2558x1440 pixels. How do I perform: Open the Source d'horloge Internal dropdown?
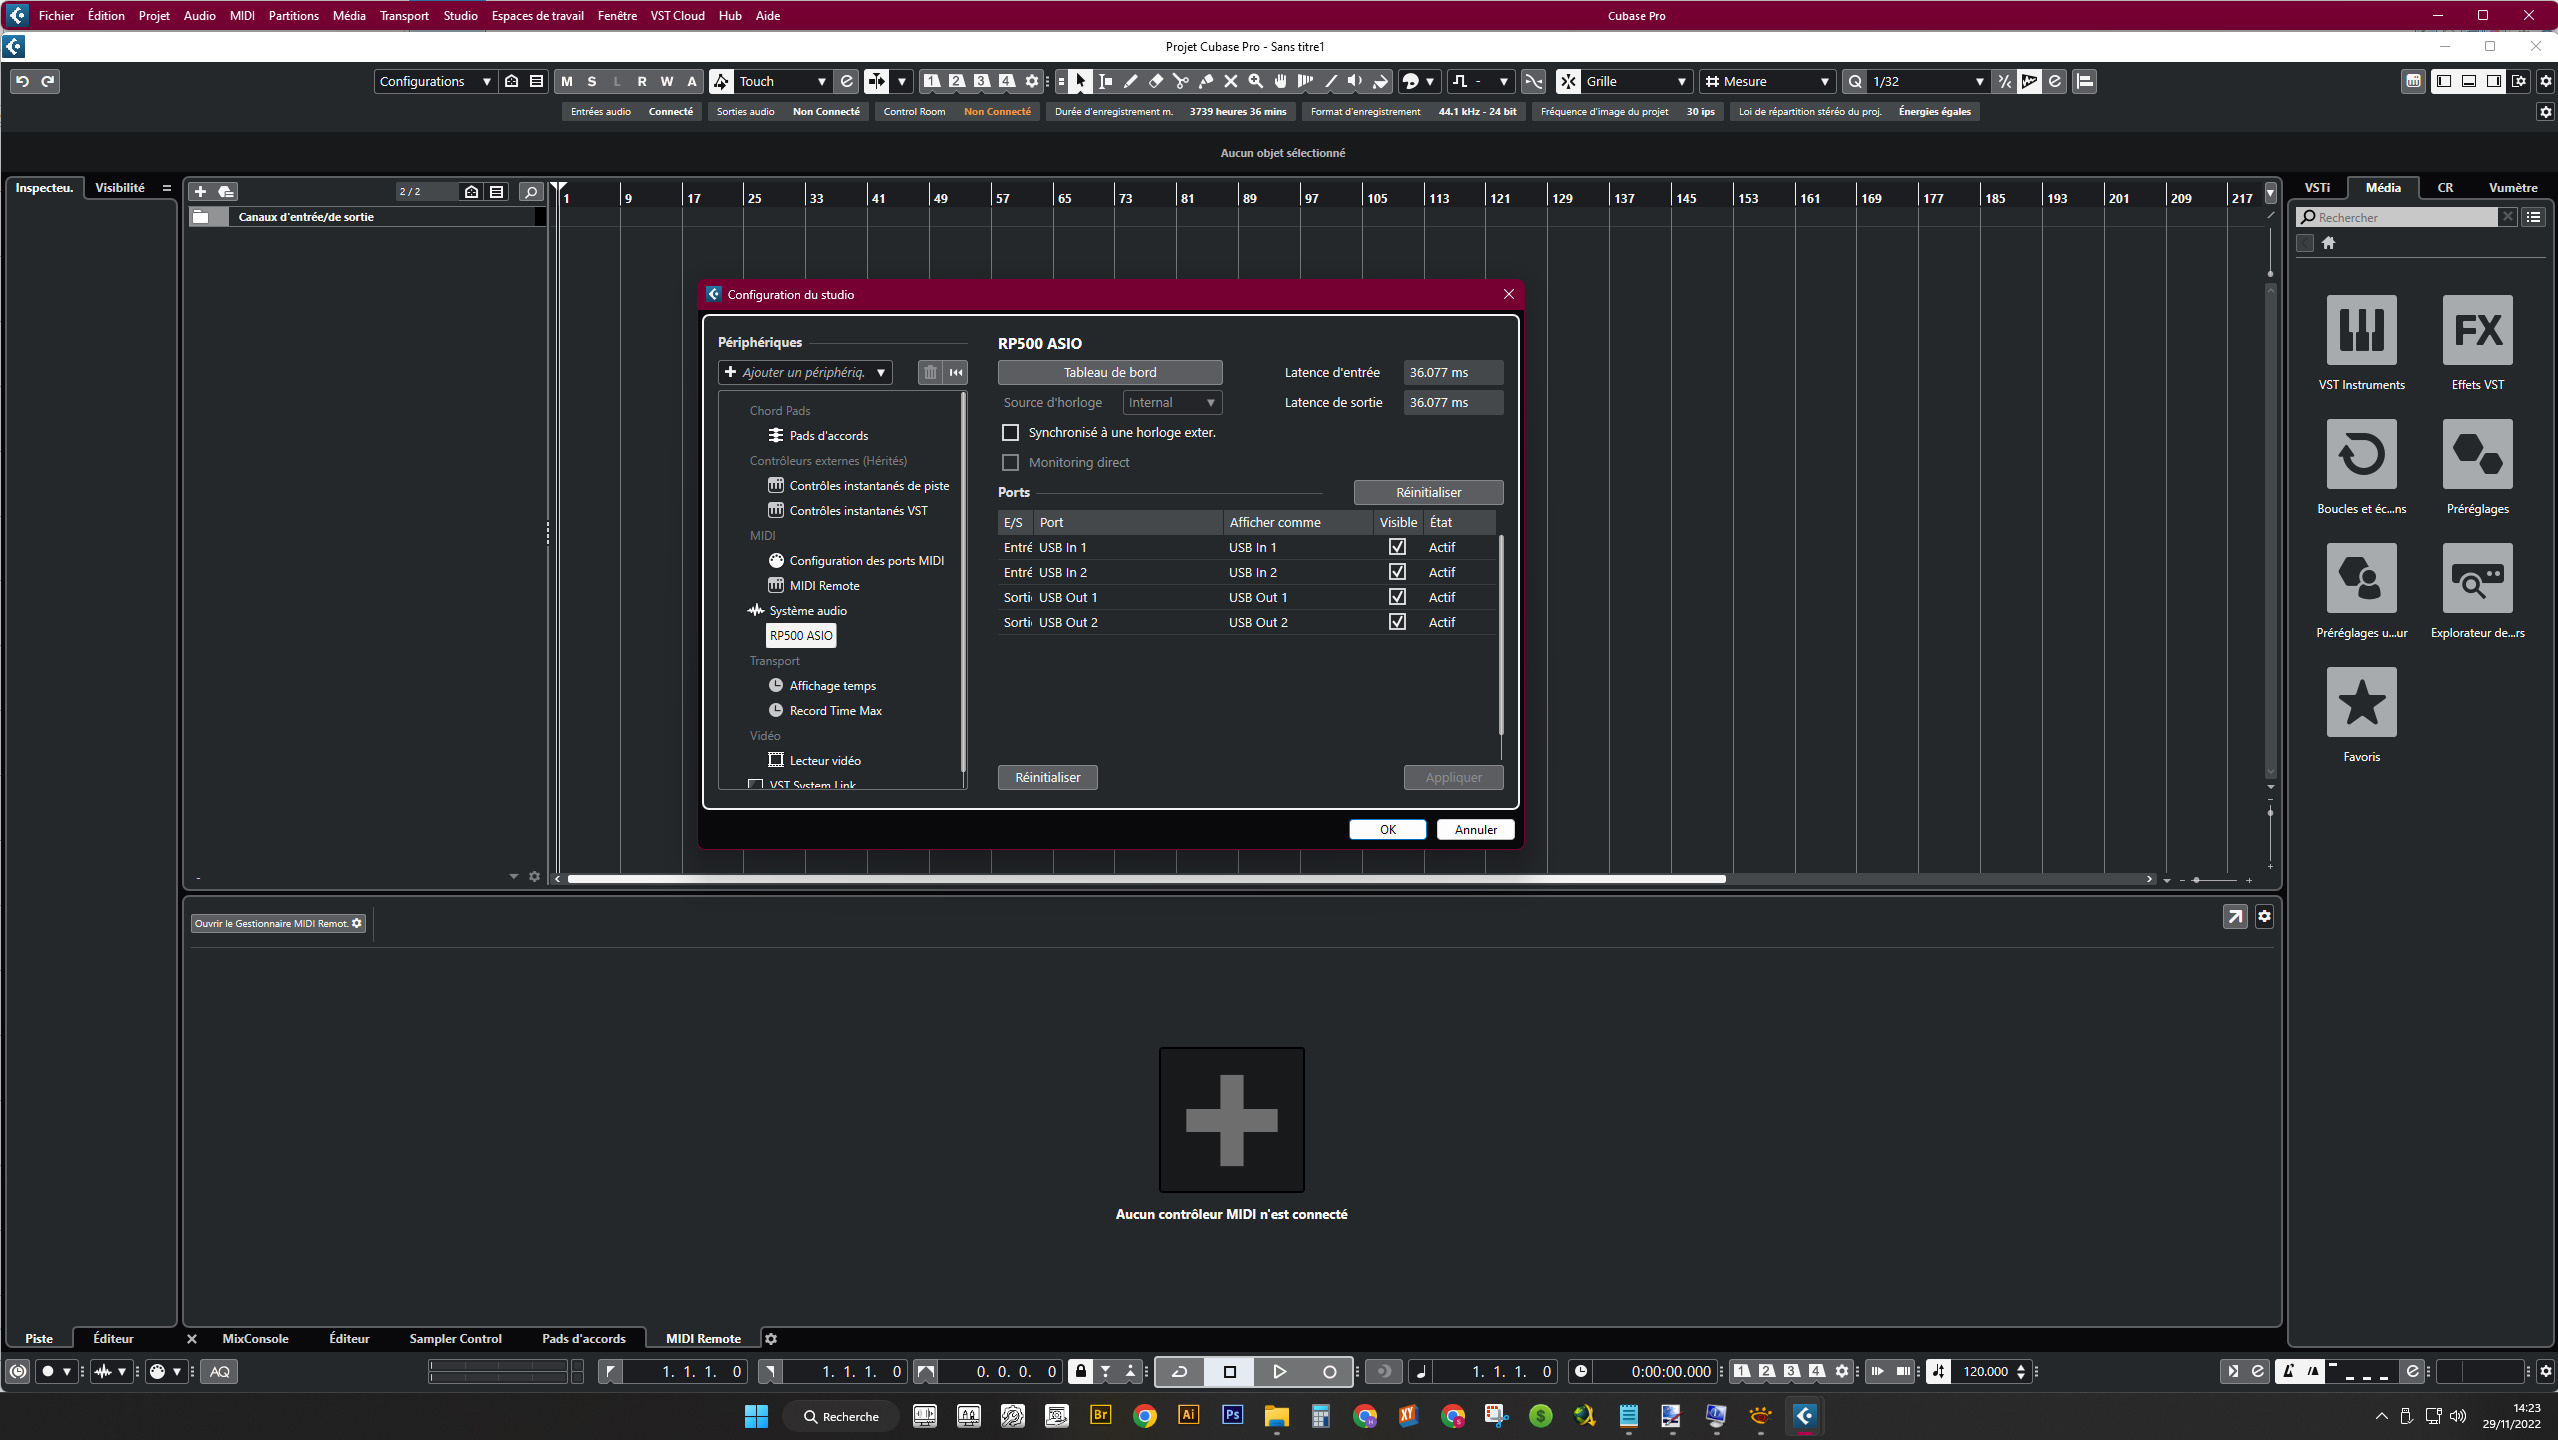[x=1171, y=402]
